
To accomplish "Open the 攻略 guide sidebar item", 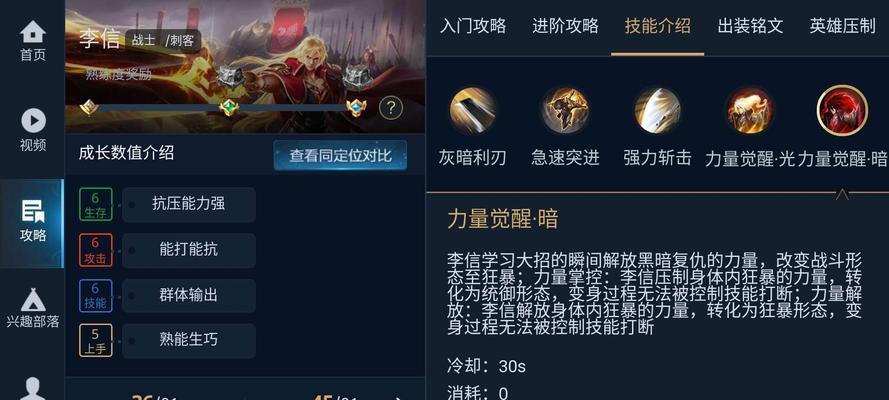I will [x=33, y=222].
